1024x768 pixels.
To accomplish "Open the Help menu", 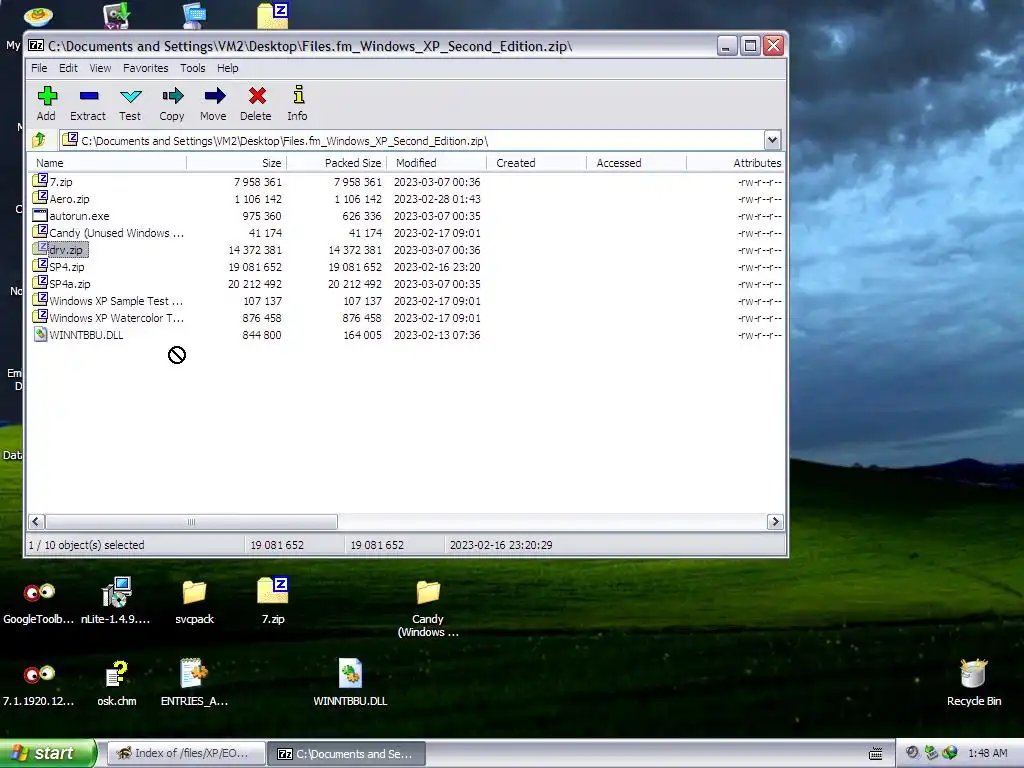I will pyautogui.click(x=227, y=68).
